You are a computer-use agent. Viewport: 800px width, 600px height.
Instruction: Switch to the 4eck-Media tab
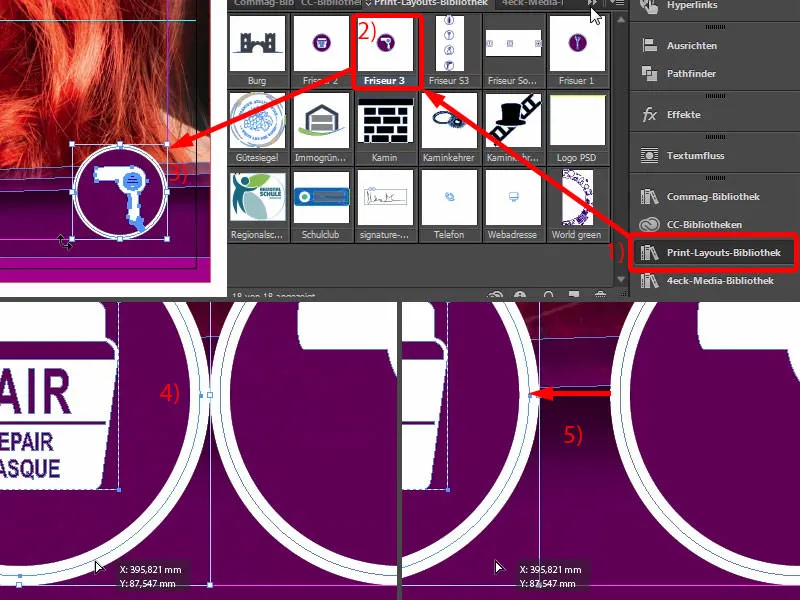click(532, 3)
